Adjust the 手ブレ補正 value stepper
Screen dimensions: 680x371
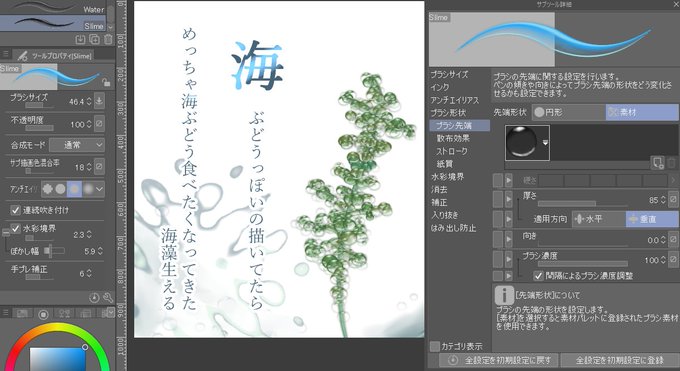[x=89, y=273]
